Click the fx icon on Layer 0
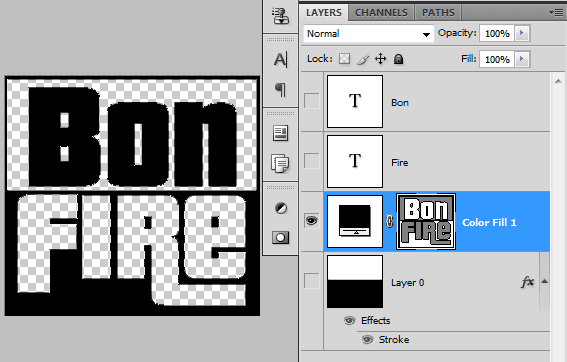 tap(527, 282)
